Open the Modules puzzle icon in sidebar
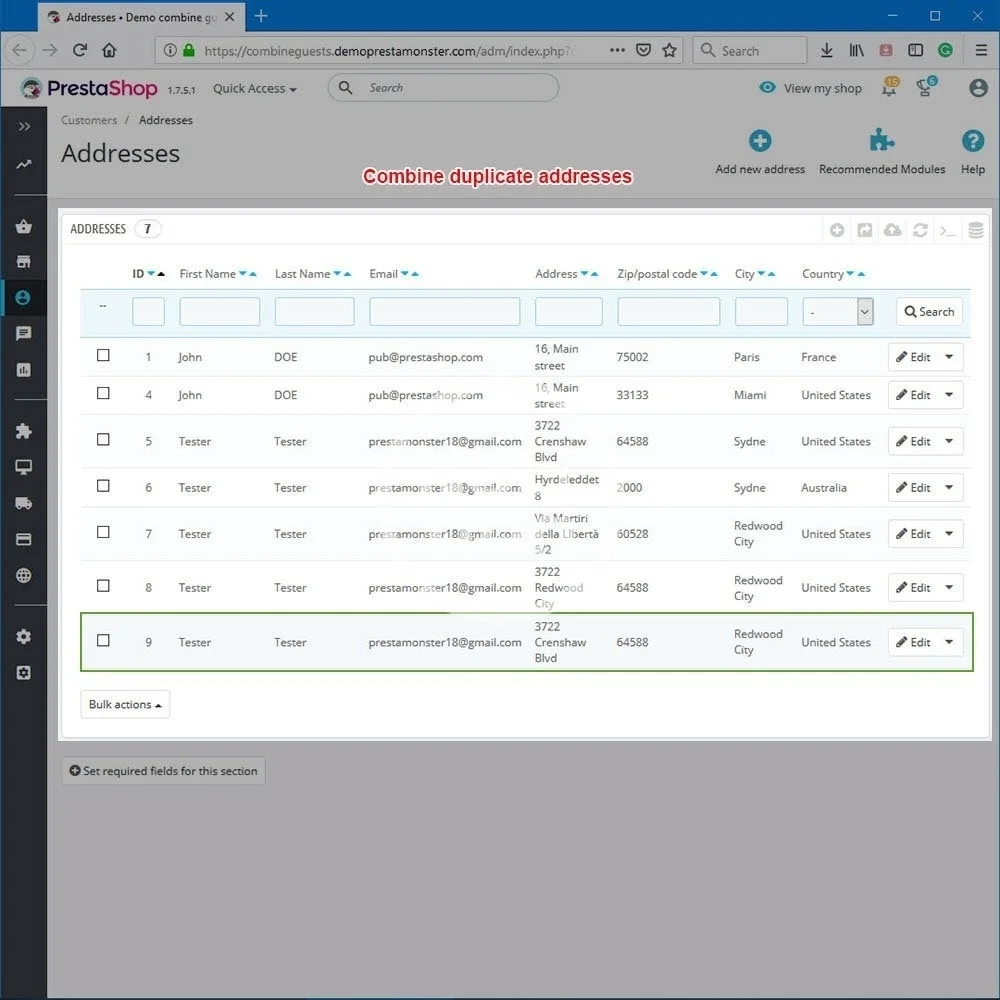The image size is (1000, 1000). [24, 431]
